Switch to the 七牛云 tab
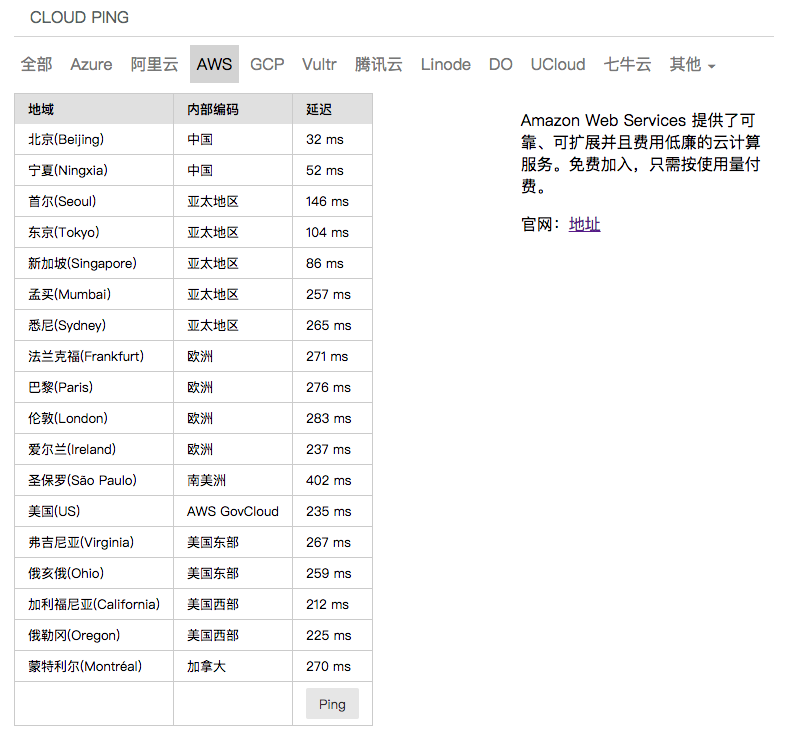The width and height of the screenshot is (788, 756). 627,64
